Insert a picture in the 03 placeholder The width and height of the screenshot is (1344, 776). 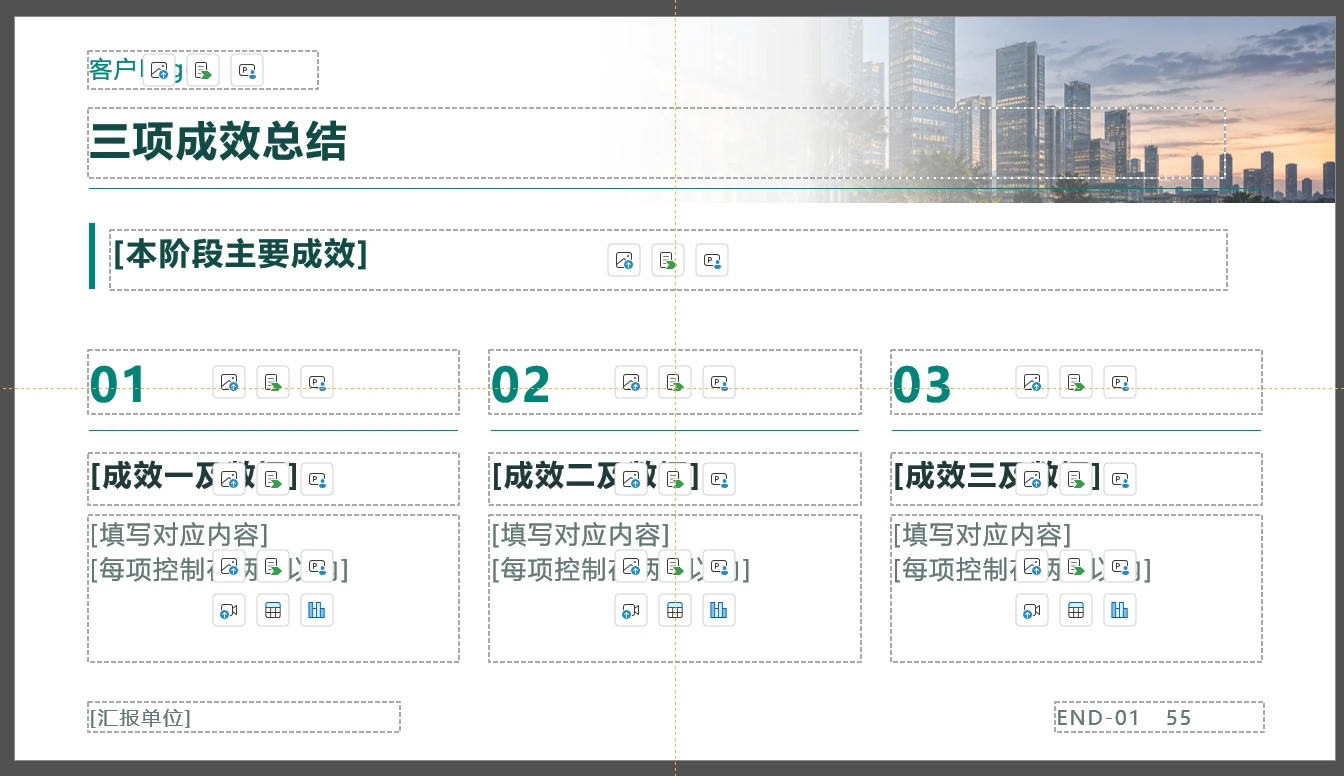click(x=1032, y=382)
